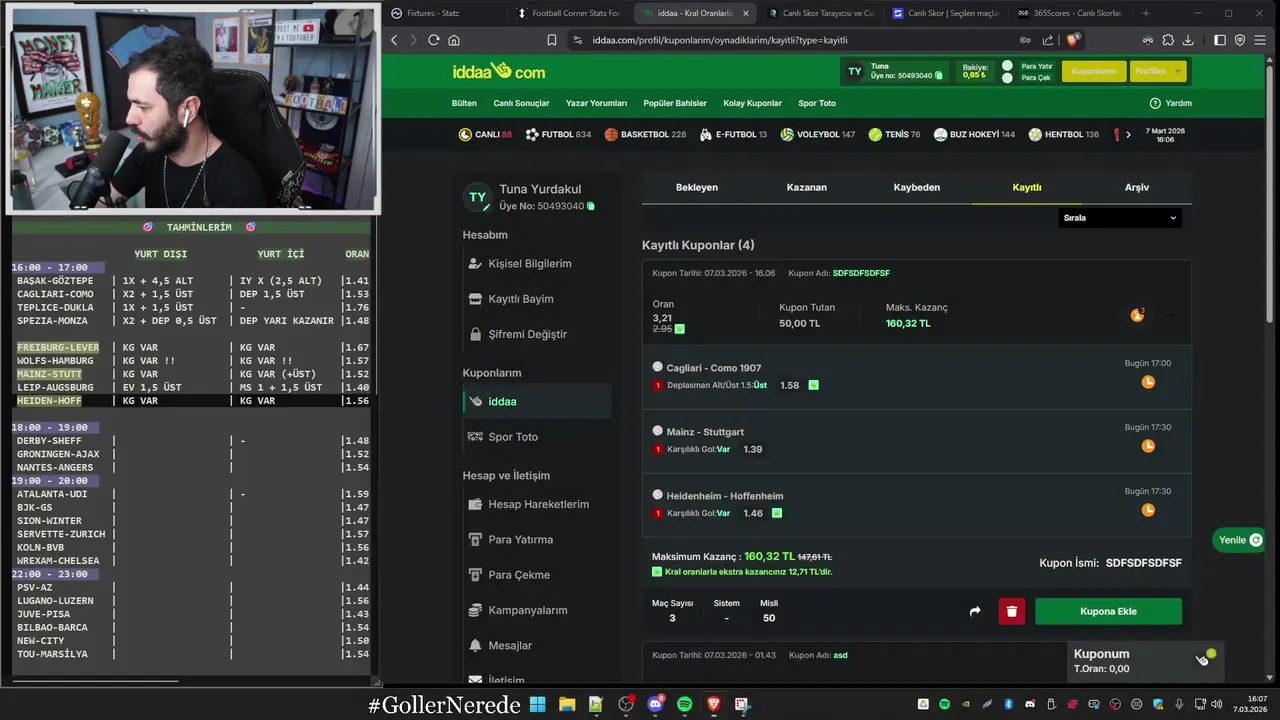This screenshot has width=1280, height=720.
Task: Click the HEIDEN-HOFF row in tahminlerim list
Action: click(x=190, y=401)
